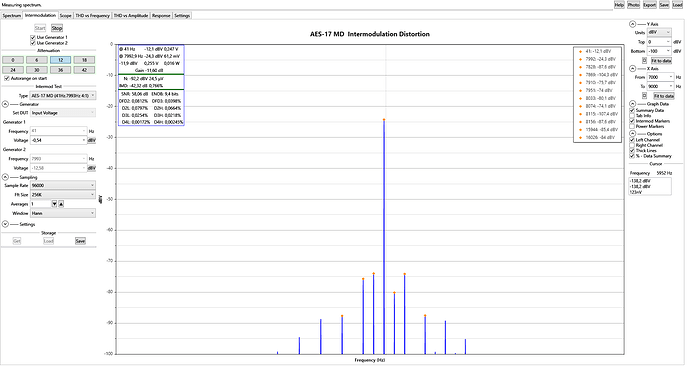Open the X Axis From frequency dropdown
This screenshot has height=379, width=690.
point(671,77)
